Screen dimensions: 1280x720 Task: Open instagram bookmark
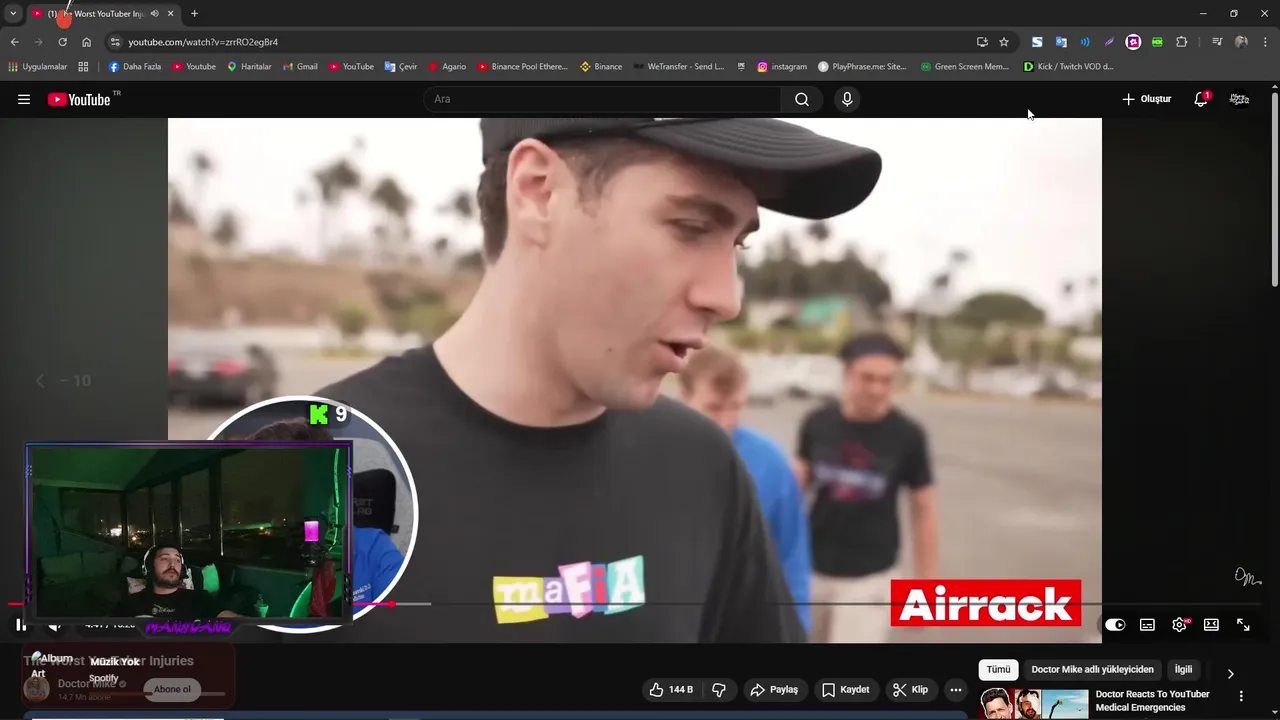[782, 67]
